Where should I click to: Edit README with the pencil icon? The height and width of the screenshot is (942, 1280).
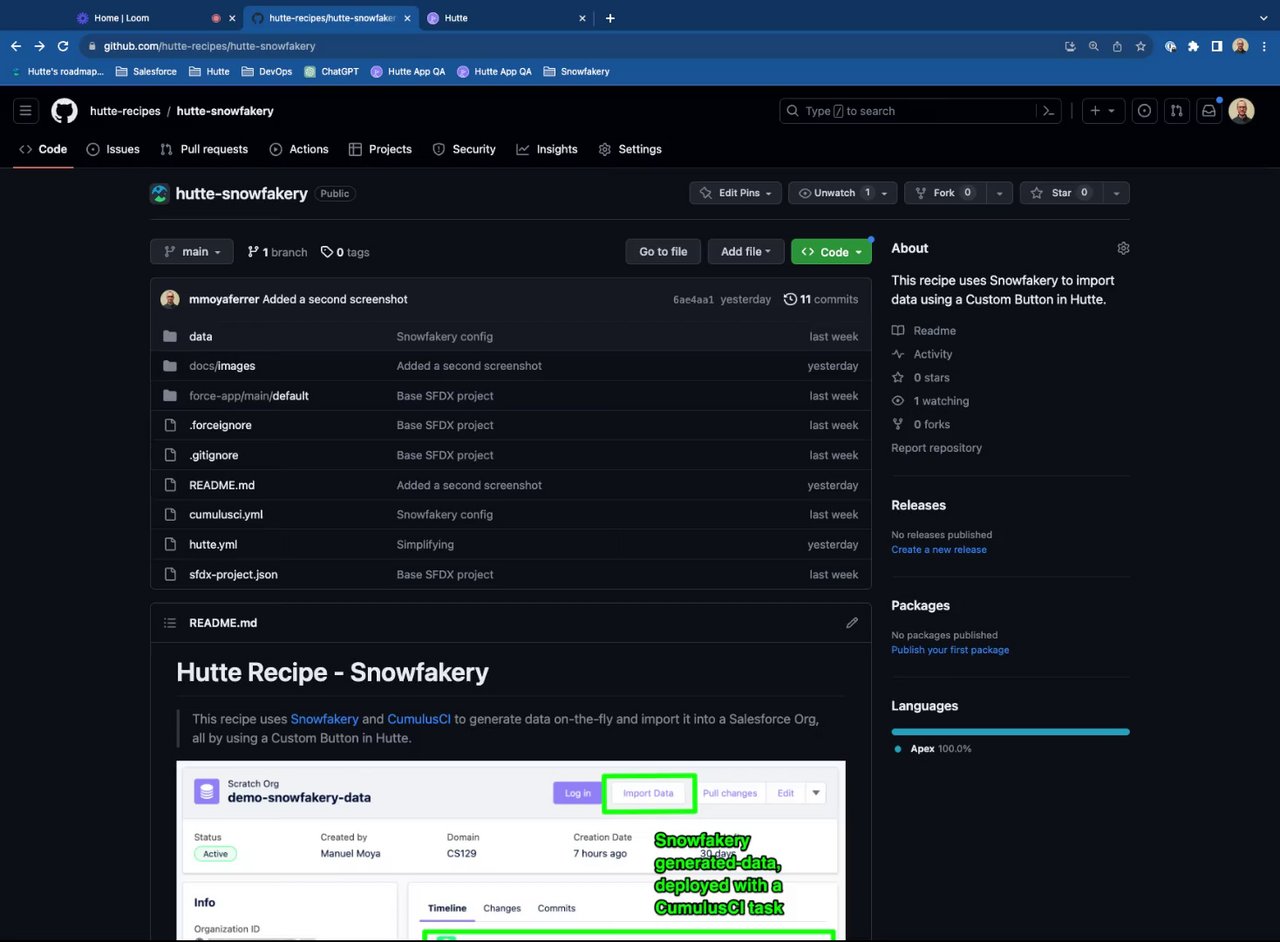pyautogui.click(x=852, y=623)
